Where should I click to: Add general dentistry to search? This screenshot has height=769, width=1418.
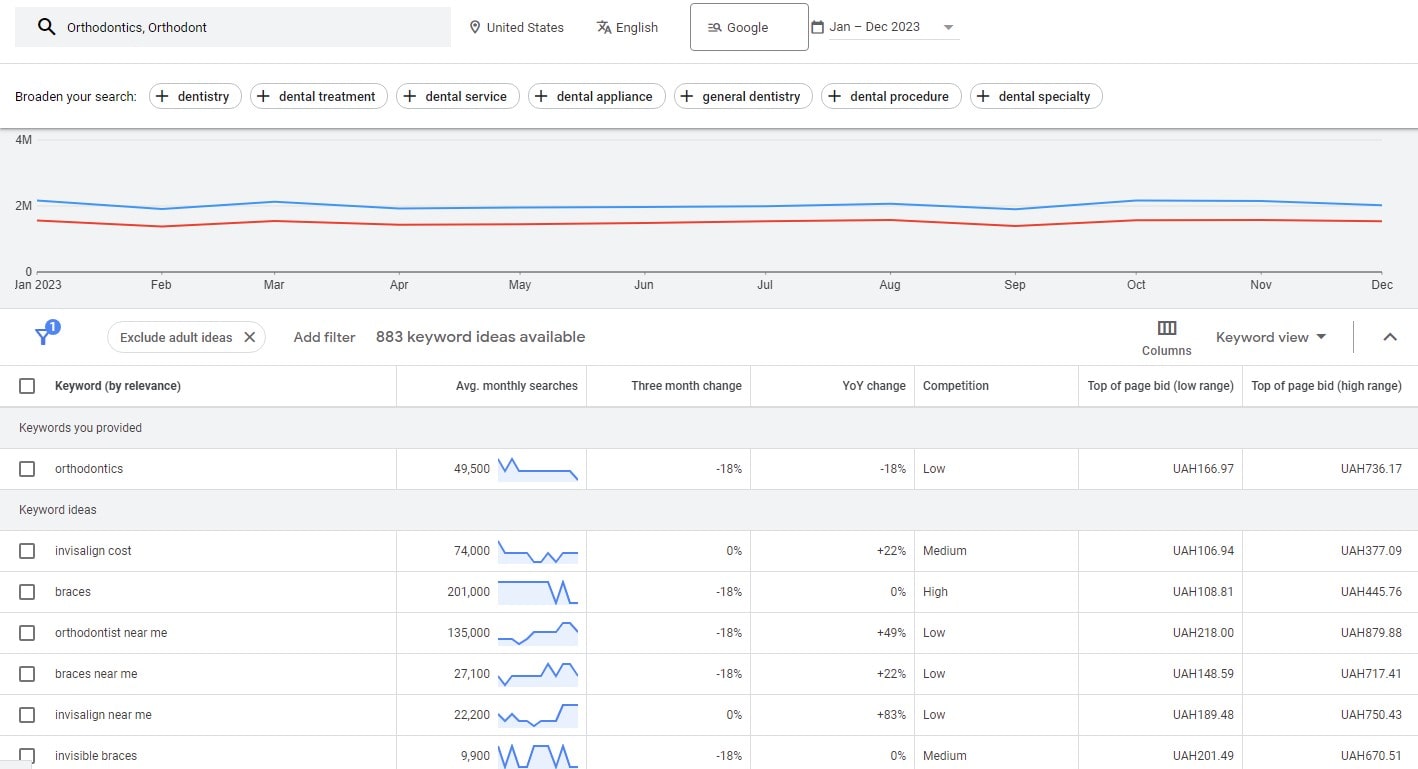[743, 96]
